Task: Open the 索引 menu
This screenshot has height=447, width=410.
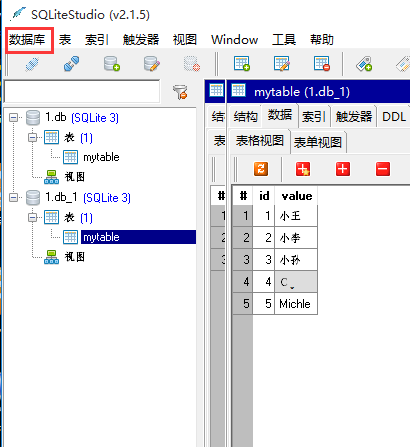Action: pyautogui.click(x=97, y=40)
